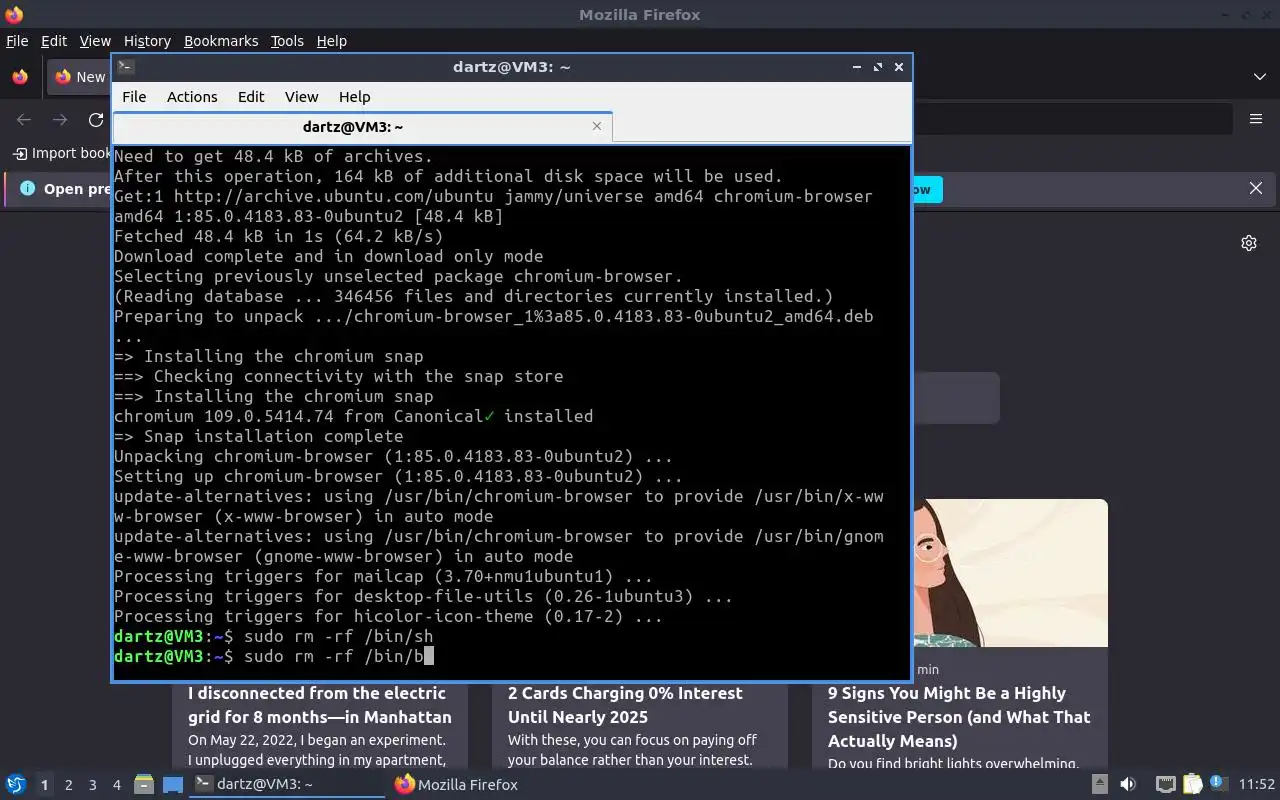The image size is (1280, 800).
Task: Dismiss the Firefox notification bar
Action: pyautogui.click(x=1256, y=188)
